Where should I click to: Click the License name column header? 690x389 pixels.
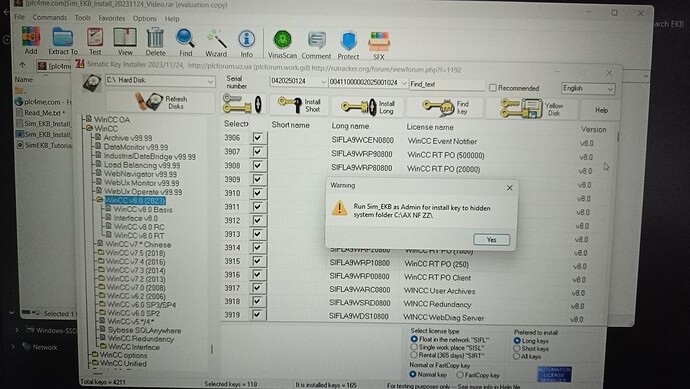pos(430,127)
